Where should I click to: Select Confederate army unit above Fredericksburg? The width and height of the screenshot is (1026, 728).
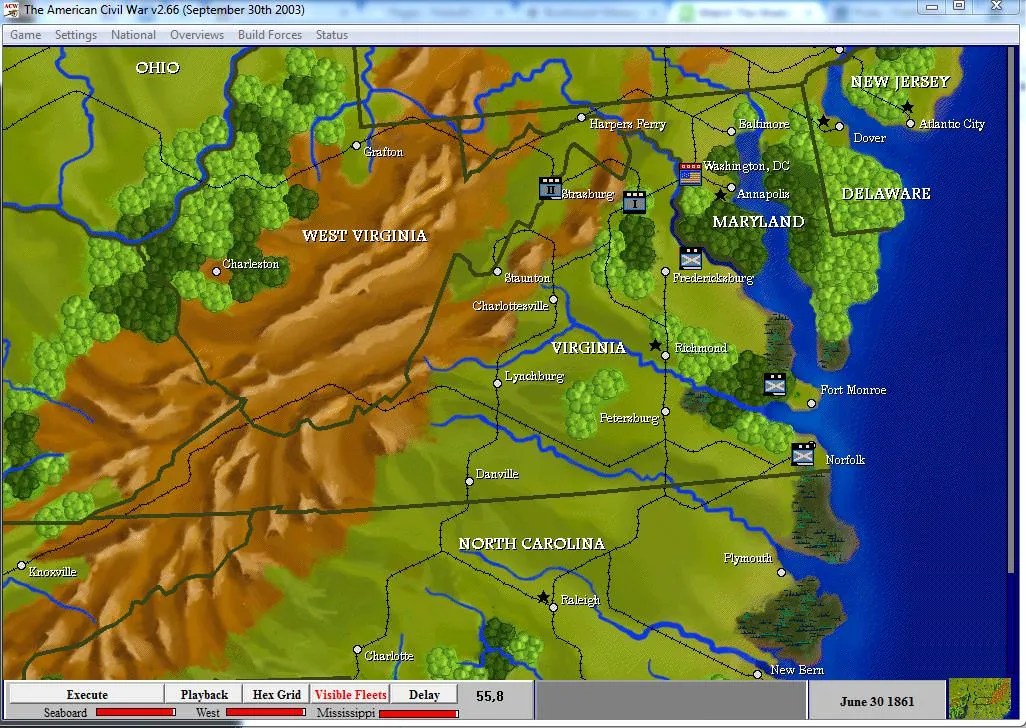pyautogui.click(x=691, y=258)
